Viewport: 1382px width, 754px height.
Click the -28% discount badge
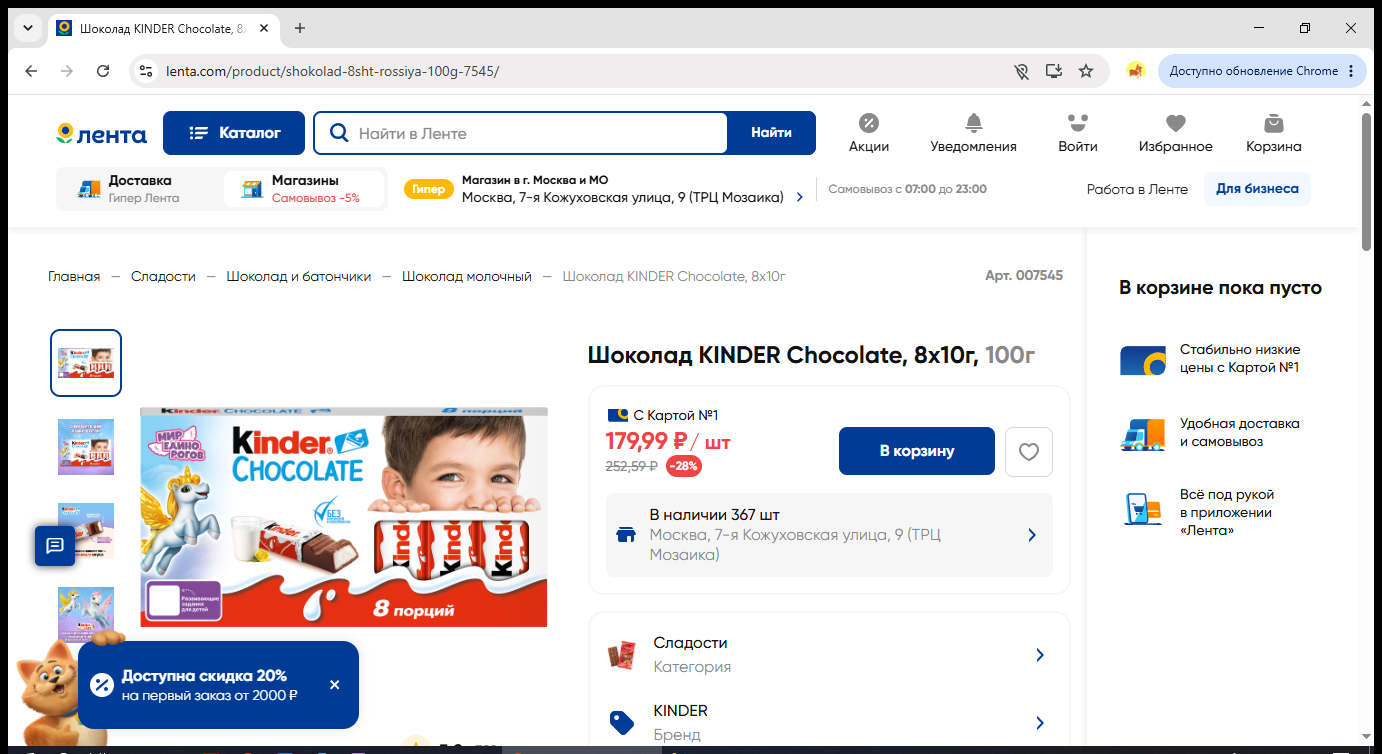point(684,466)
